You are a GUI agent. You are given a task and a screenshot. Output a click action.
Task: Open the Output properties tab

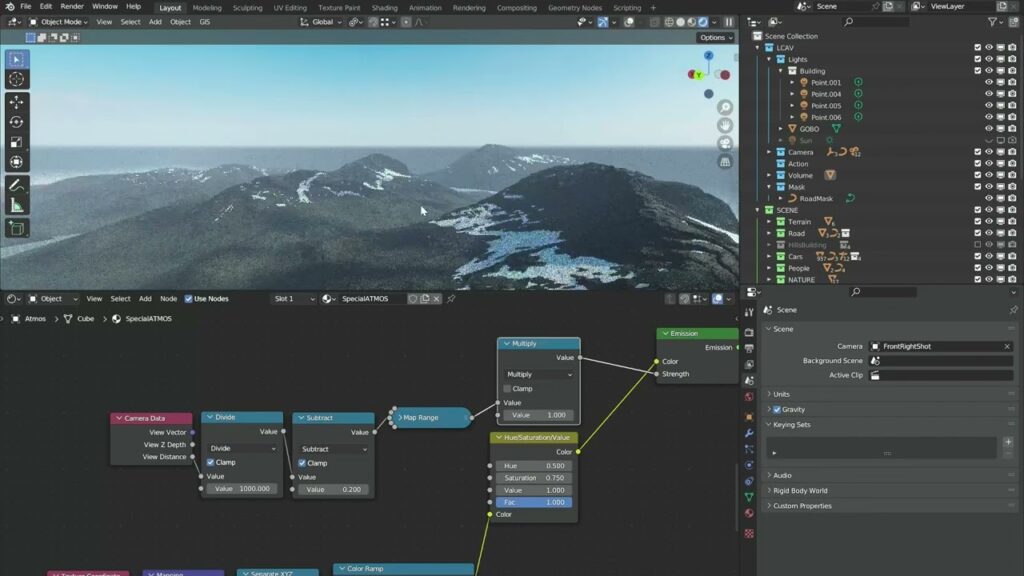click(749, 349)
